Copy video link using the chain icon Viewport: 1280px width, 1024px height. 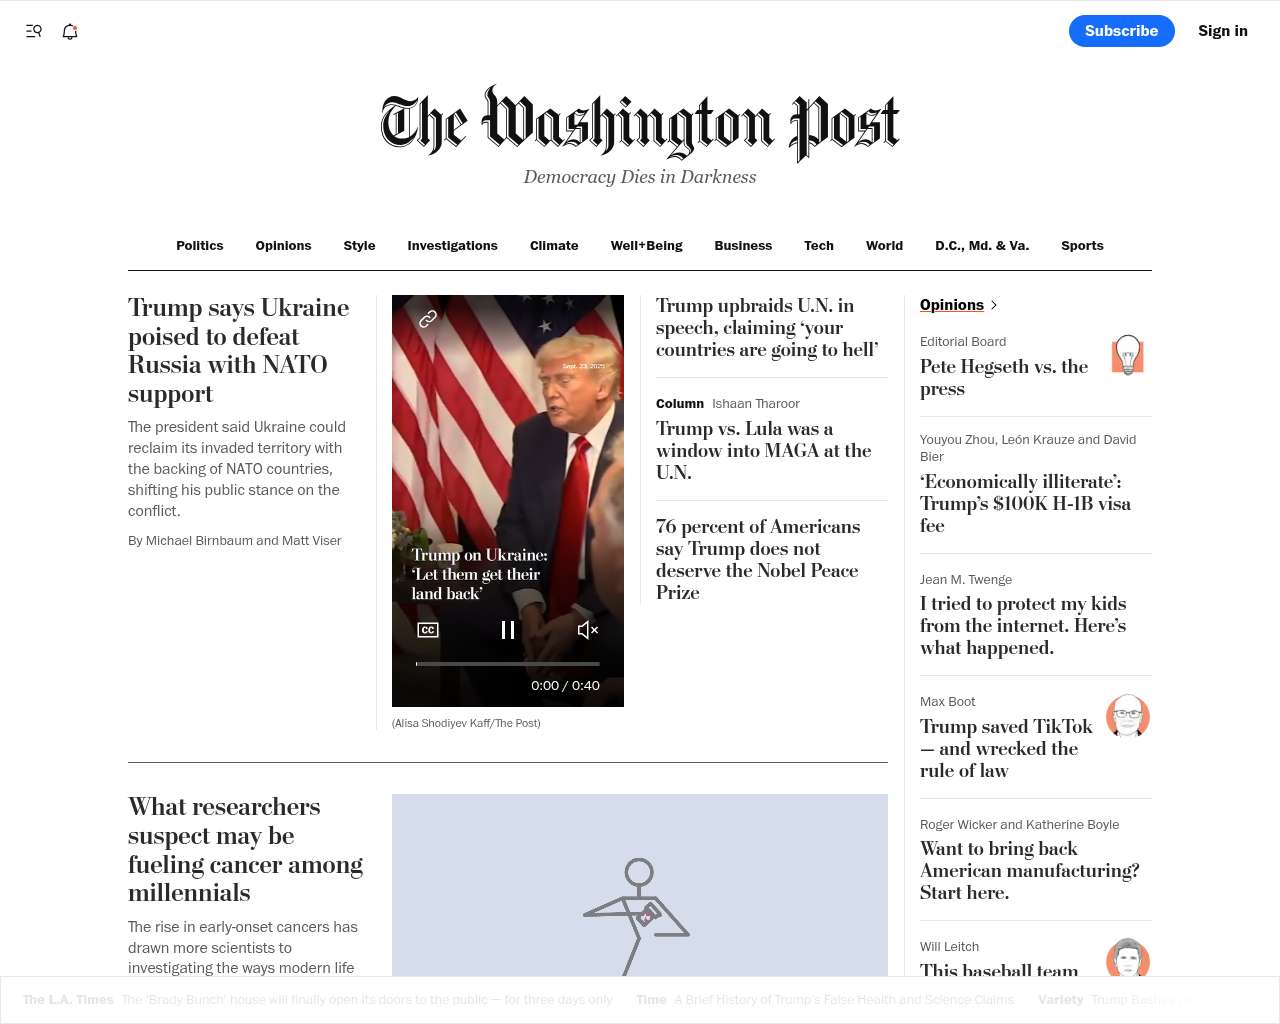point(428,319)
